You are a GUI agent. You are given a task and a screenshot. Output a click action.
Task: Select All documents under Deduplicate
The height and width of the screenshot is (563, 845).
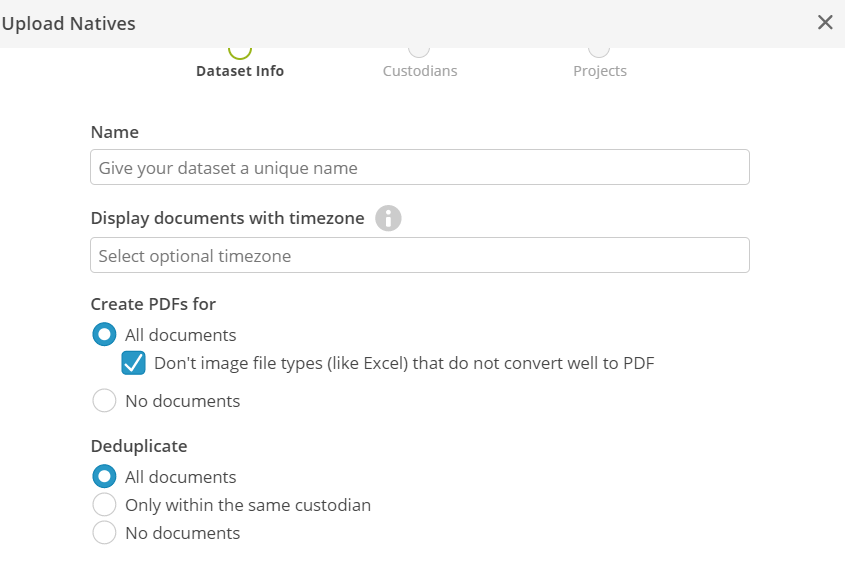coord(104,476)
